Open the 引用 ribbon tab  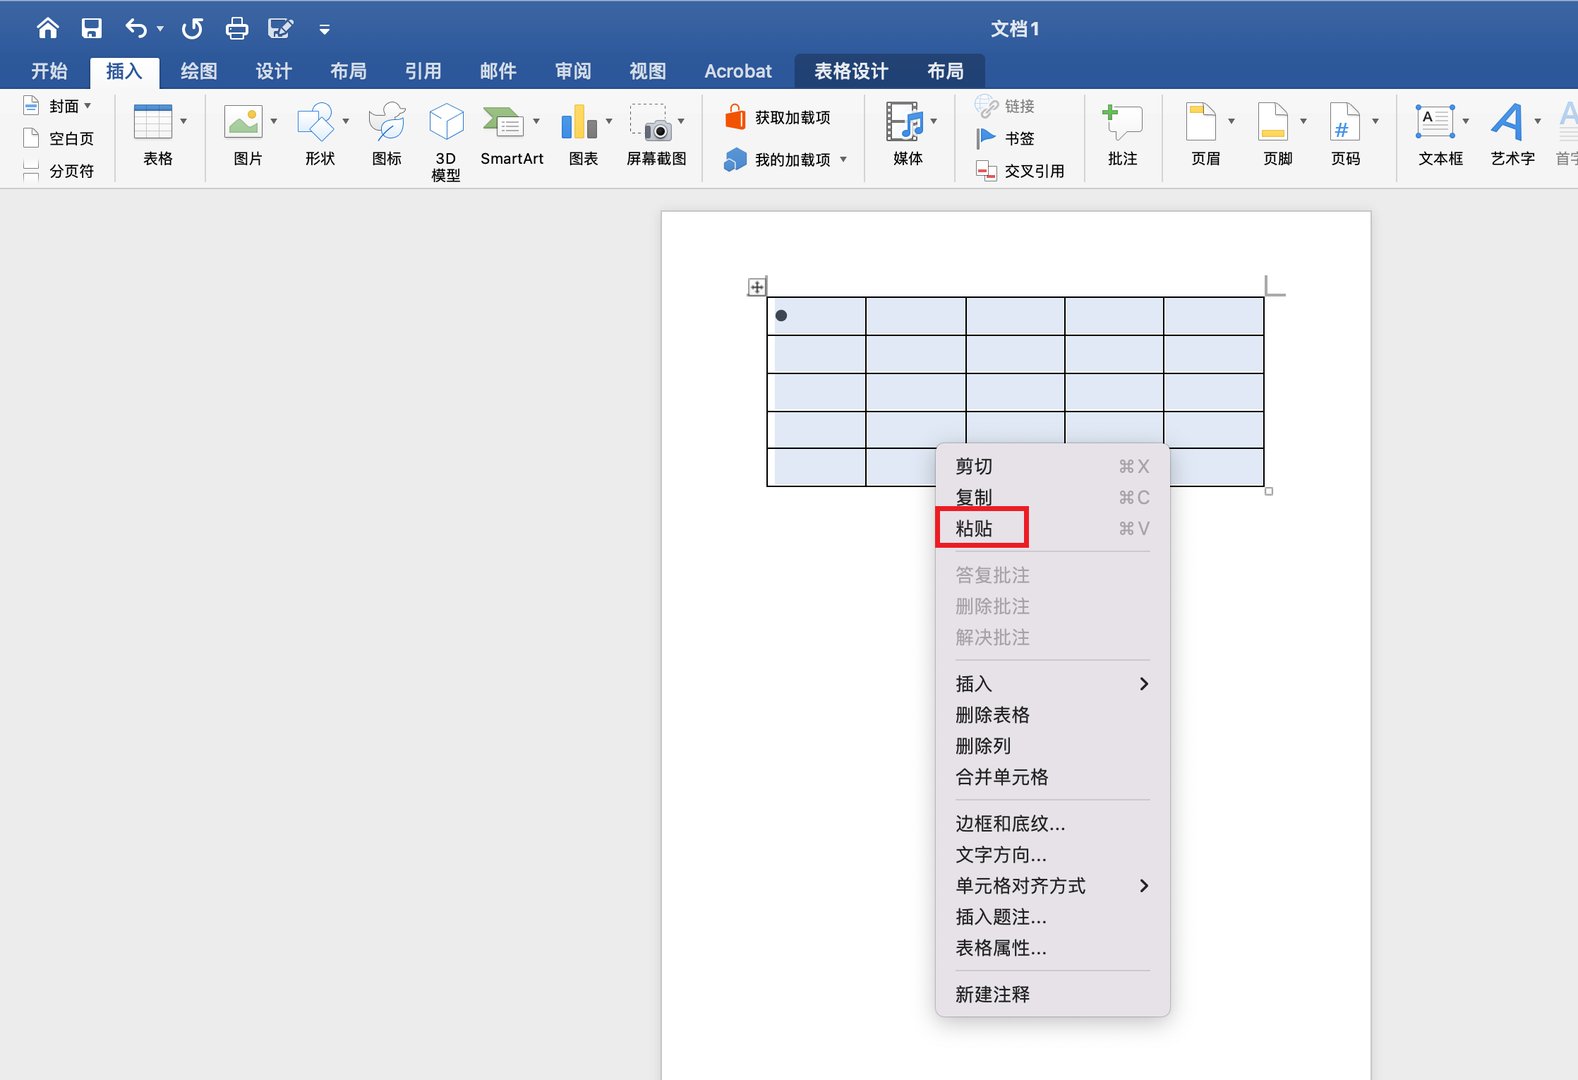click(423, 71)
